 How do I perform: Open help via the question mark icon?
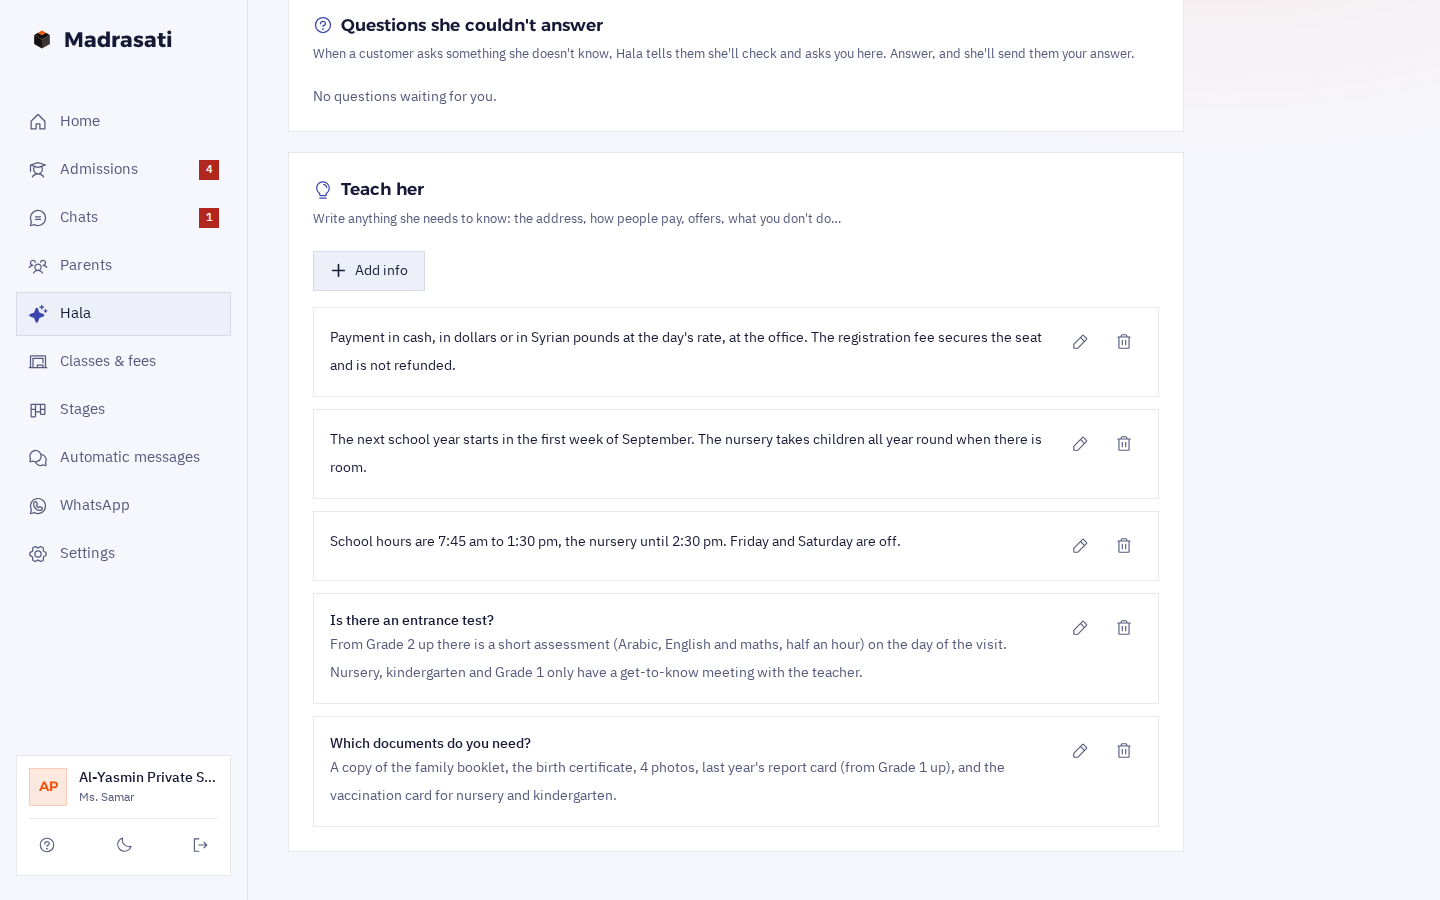pos(47,845)
